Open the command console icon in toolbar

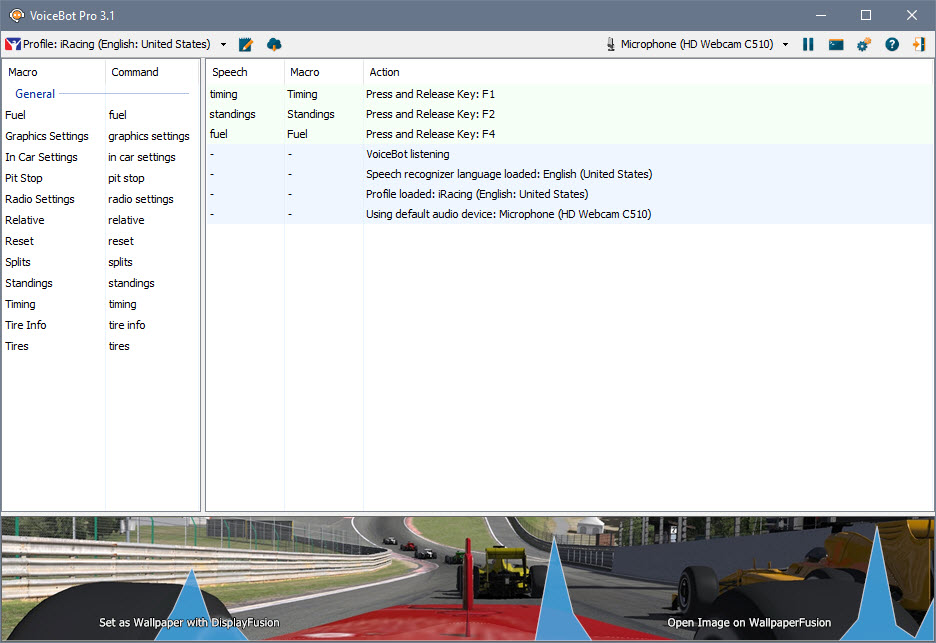click(835, 44)
